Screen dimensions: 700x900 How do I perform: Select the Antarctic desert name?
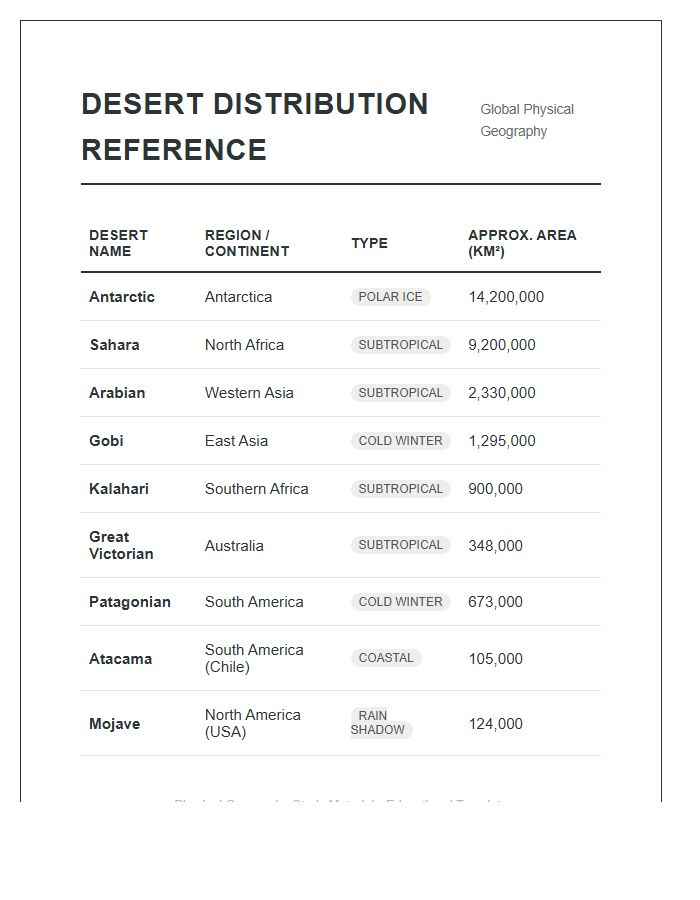coord(122,297)
